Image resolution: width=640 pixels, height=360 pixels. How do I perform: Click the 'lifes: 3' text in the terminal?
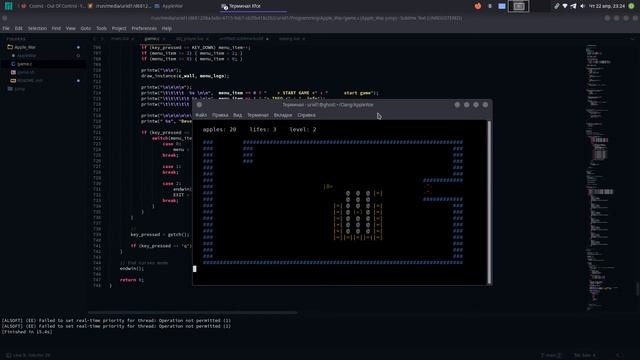[x=263, y=129]
